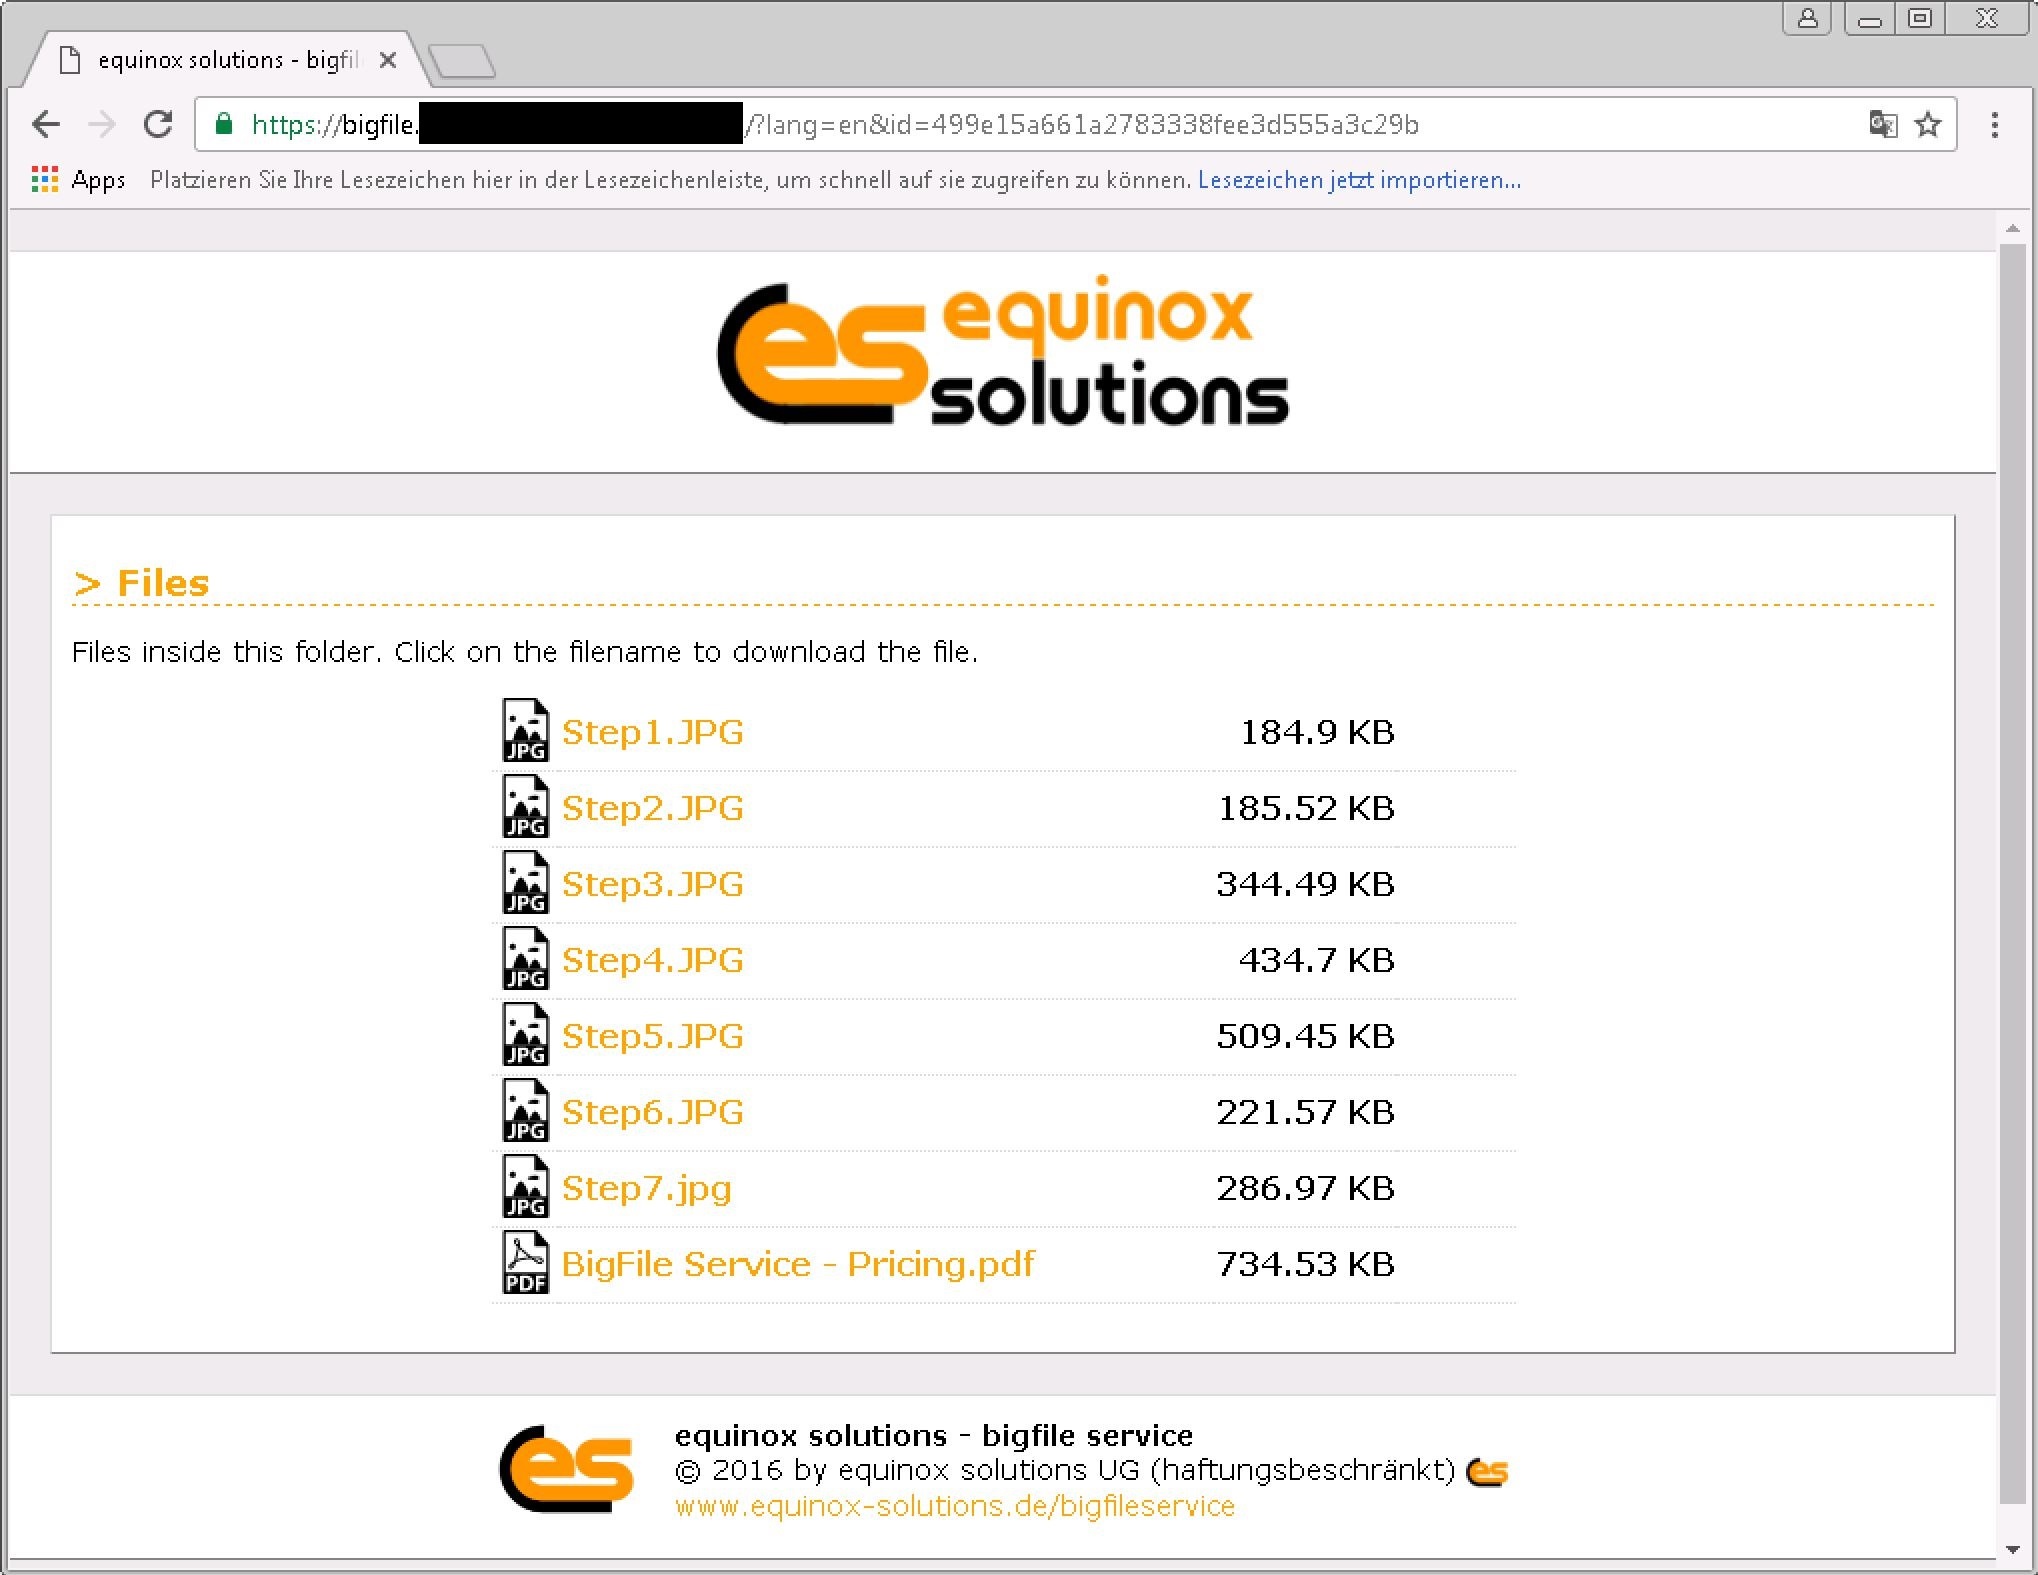Viewport: 2038px width, 1575px height.
Task: Open a new tab button
Action: click(x=461, y=61)
